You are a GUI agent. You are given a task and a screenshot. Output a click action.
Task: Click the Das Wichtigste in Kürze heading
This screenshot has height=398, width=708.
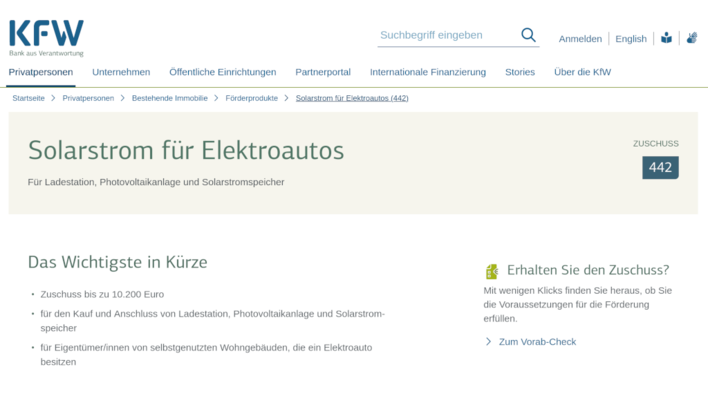click(117, 262)
